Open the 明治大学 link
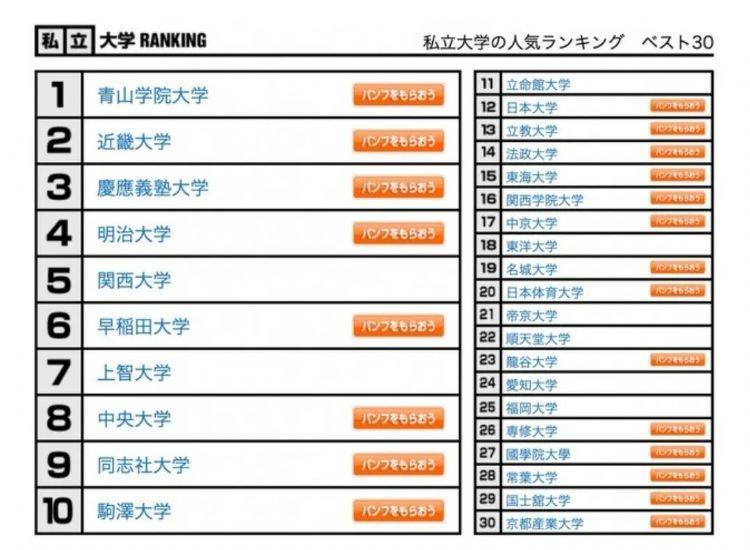Image resolution: width=750 pixels, height=550 pixels. click(x=134, y=234)
